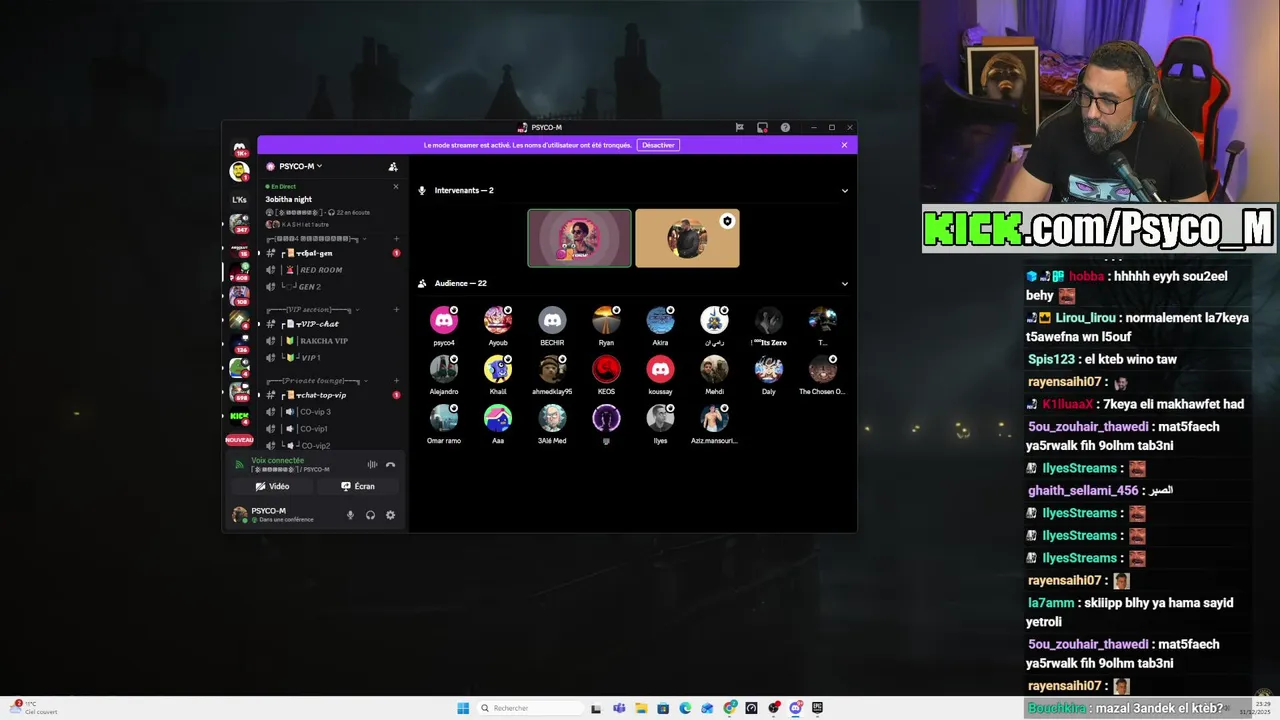Collapse the Intervenants section chevron
This screenshot has width=1280, height=720.
click(x=844, y=191)
